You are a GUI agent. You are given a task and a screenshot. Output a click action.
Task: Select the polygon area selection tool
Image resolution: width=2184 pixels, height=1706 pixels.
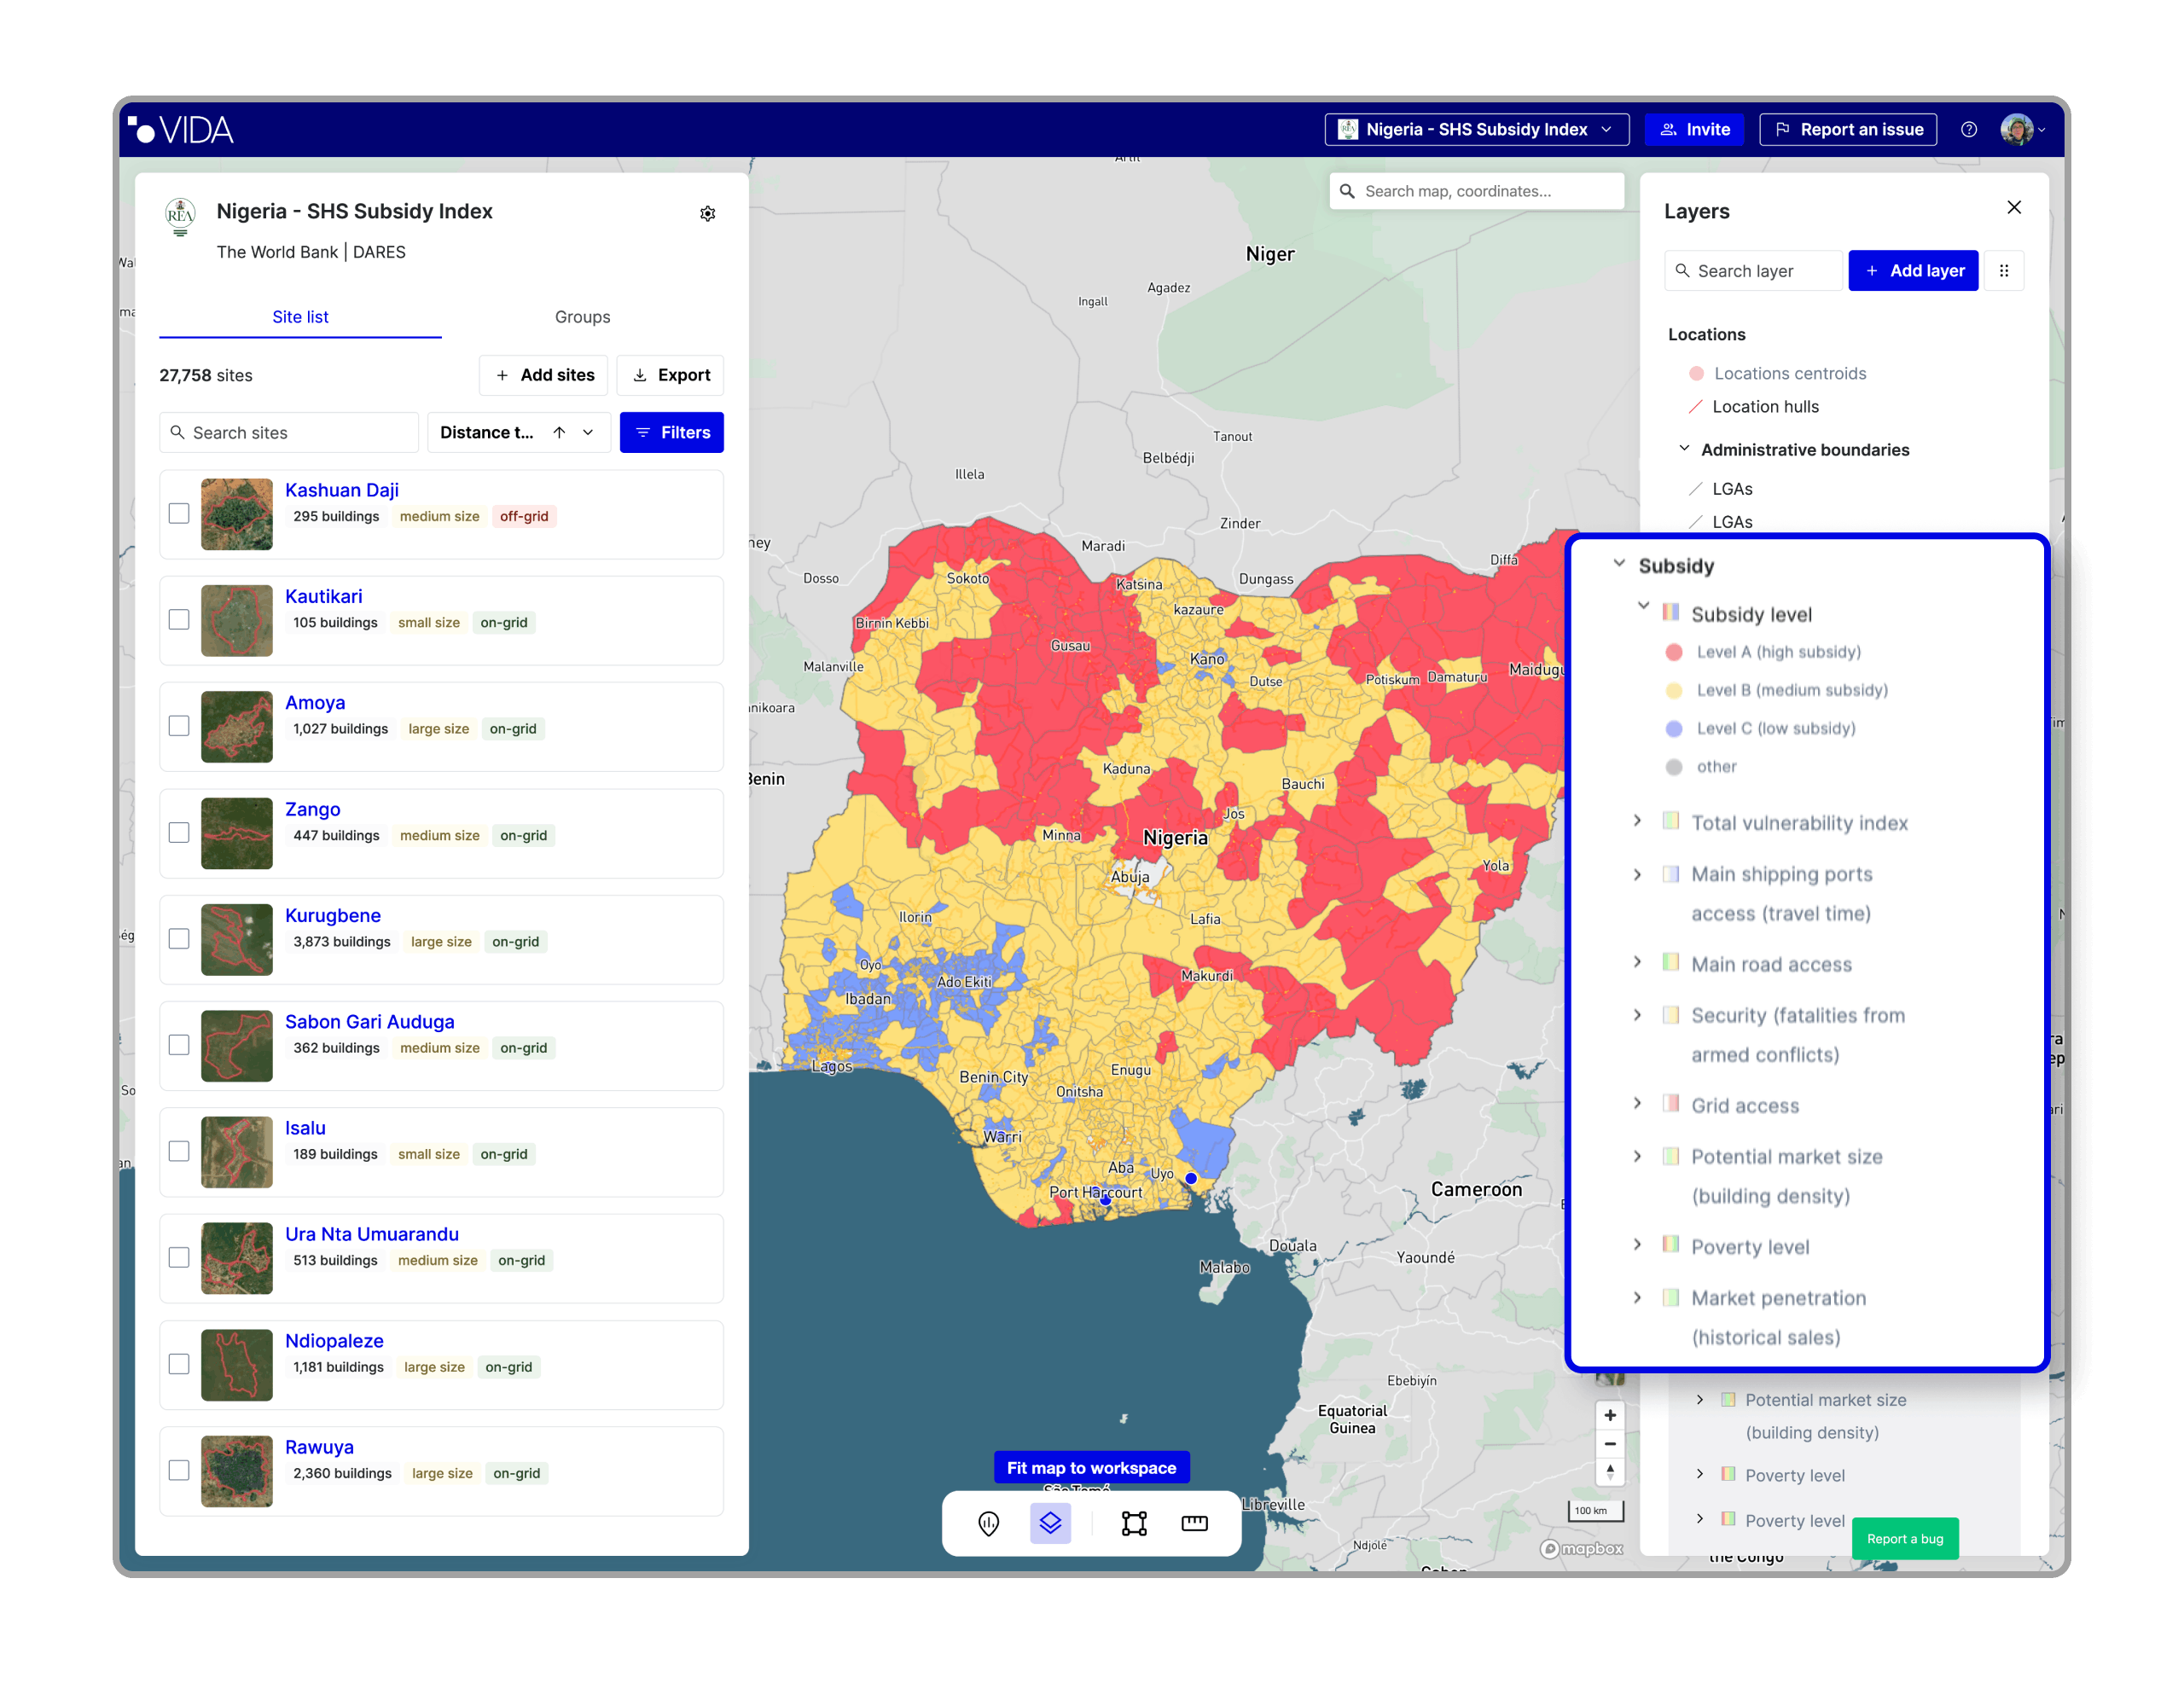click(x=1134, y=1522)
